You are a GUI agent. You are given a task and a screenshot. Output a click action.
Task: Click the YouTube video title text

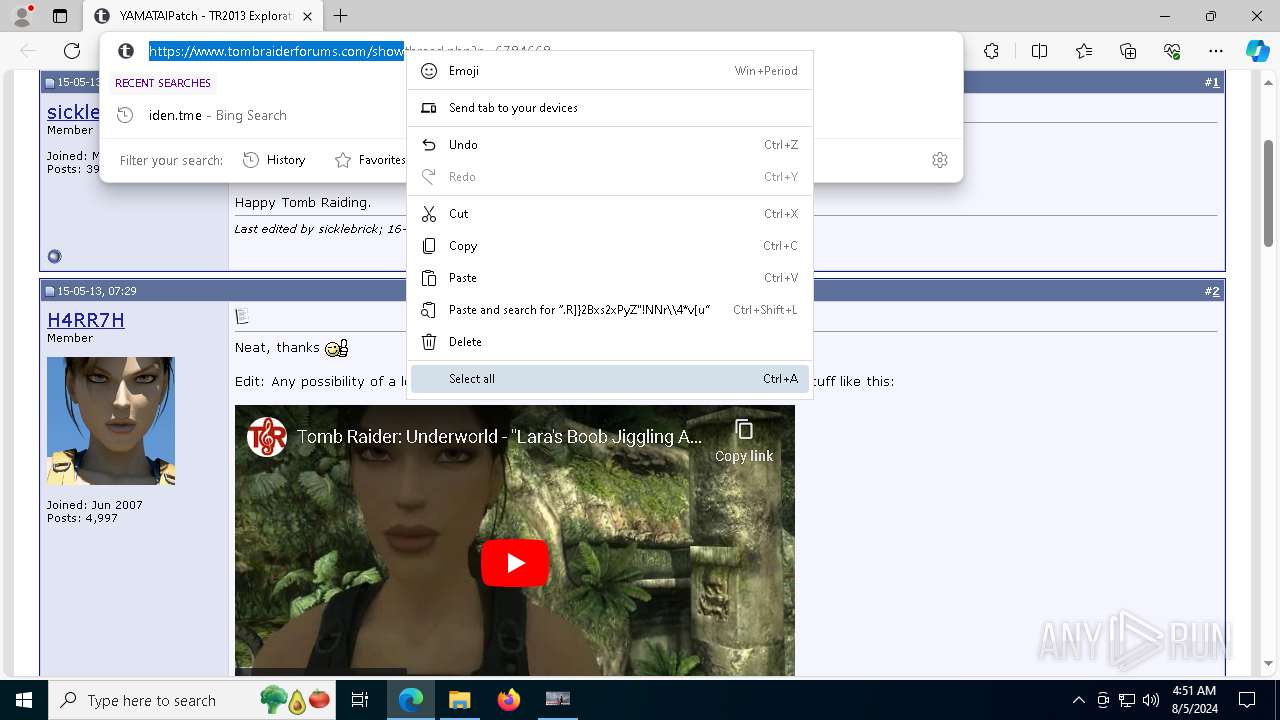click(x=499, y=437)
